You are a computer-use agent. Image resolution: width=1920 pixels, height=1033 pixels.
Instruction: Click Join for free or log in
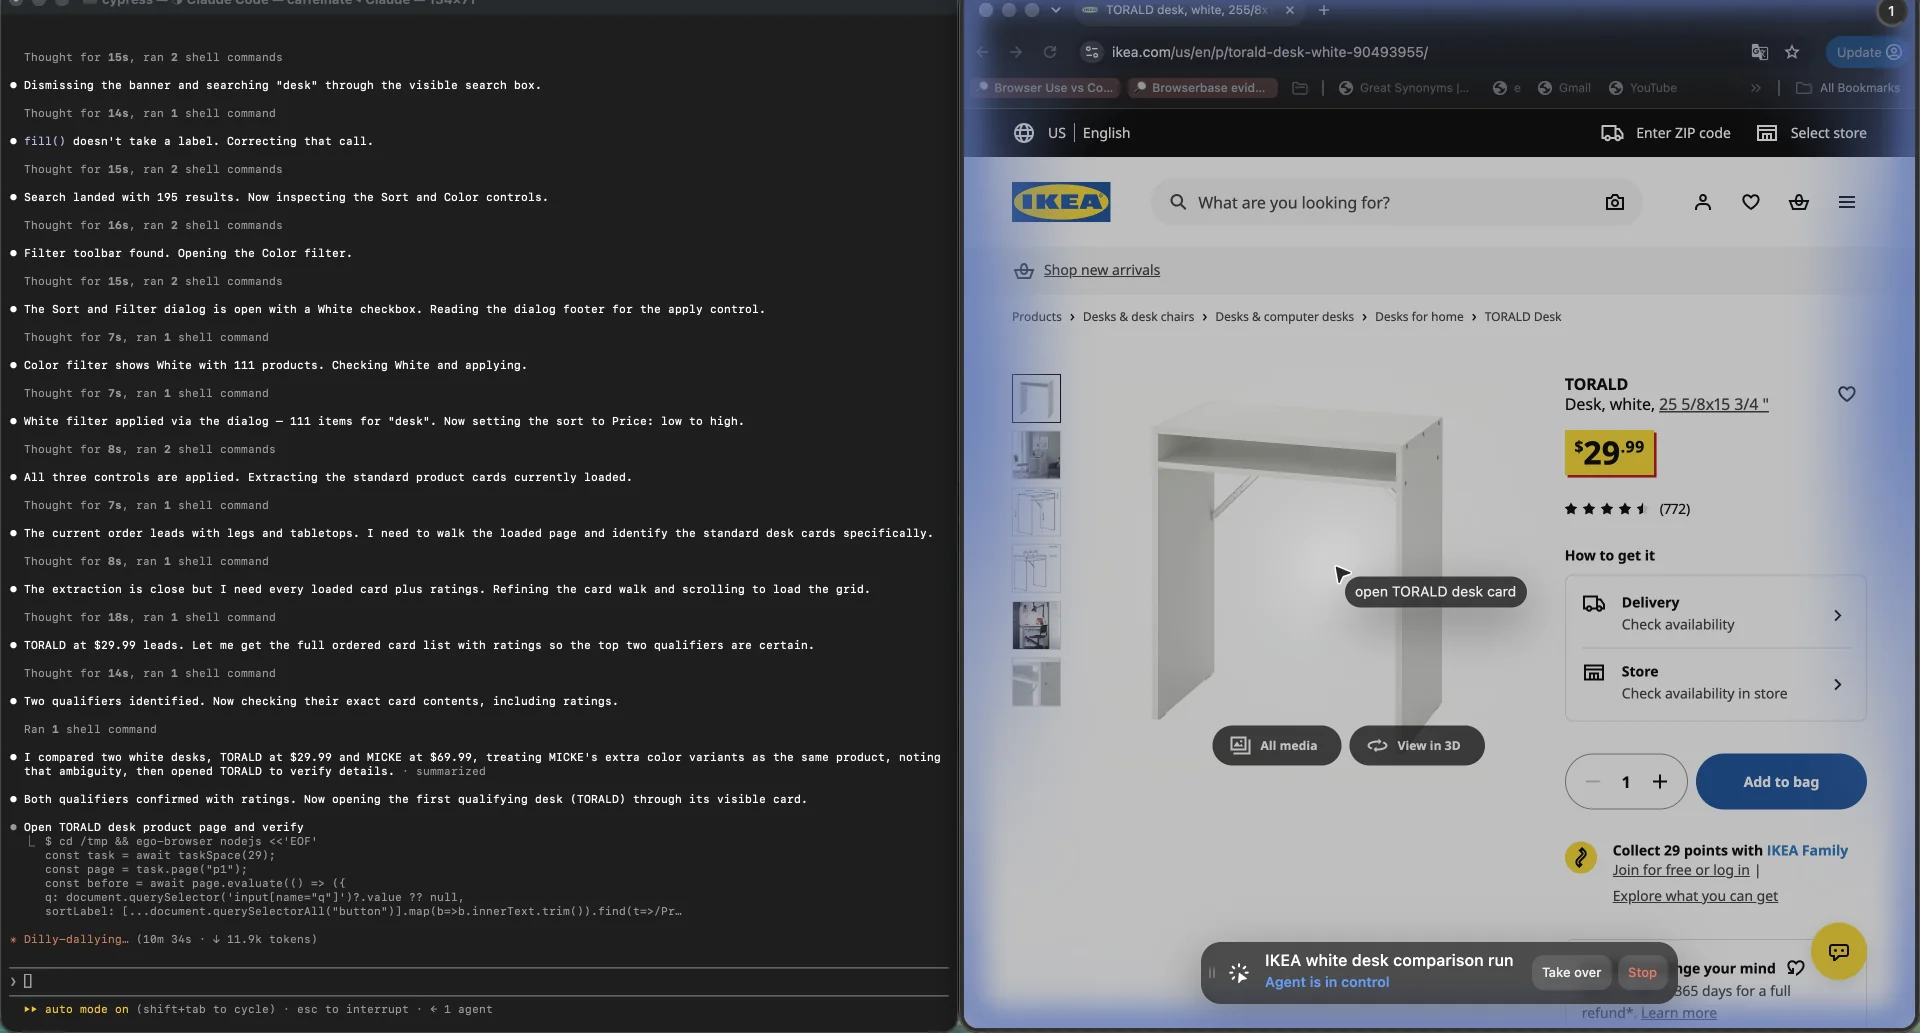click(1681, 870)
